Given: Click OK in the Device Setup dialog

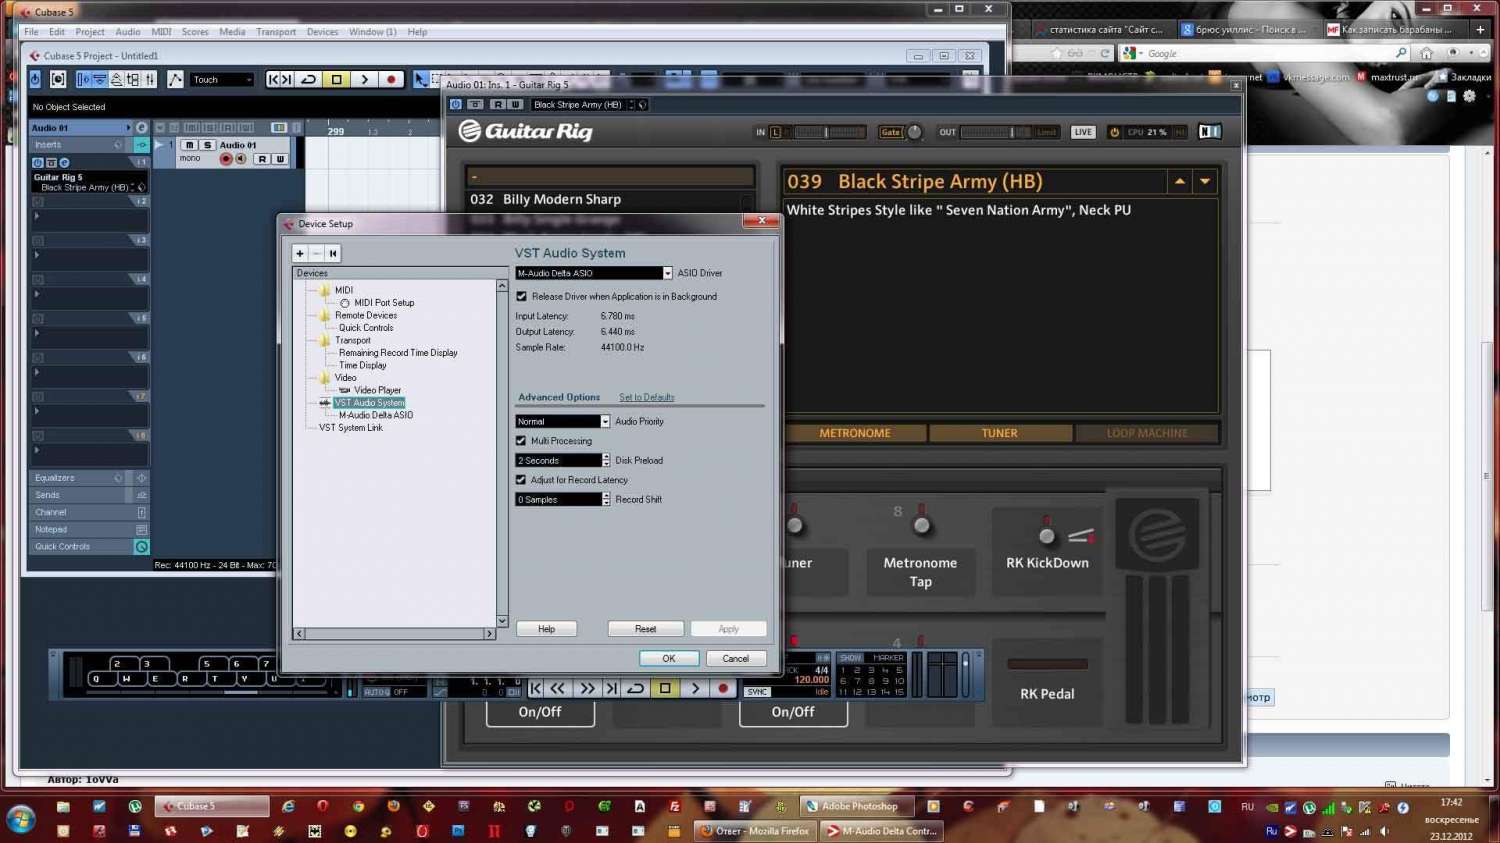Looking at the screenshot, I should (669, 659).
